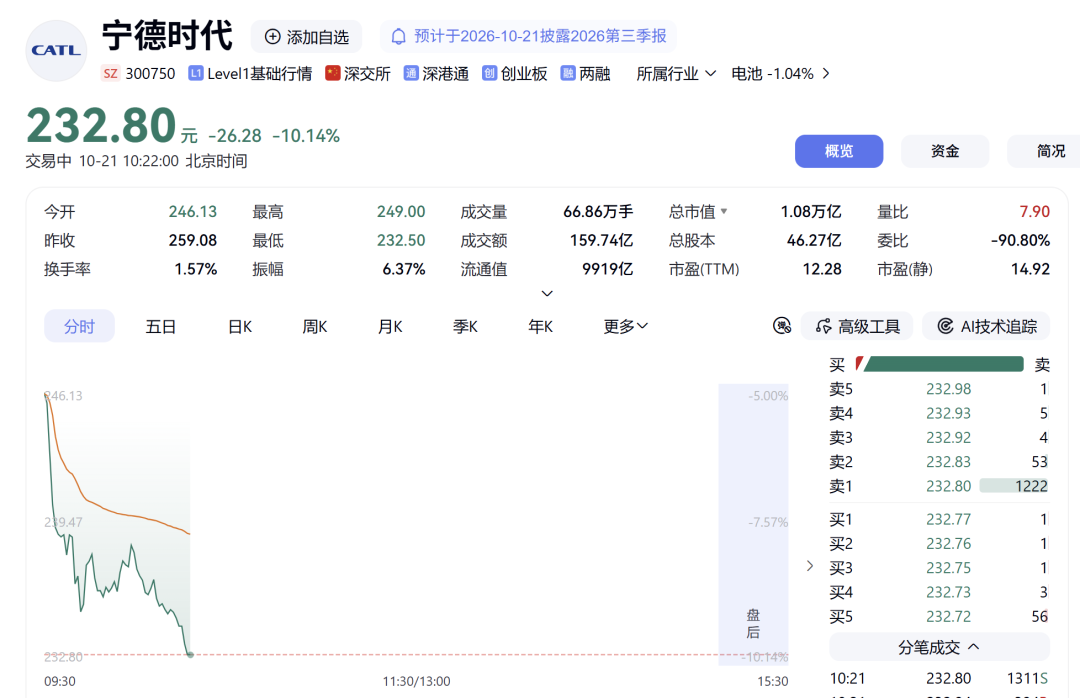Collapse the 分笔成交 section
The image size is (1080, 698).
pos(939,648)
